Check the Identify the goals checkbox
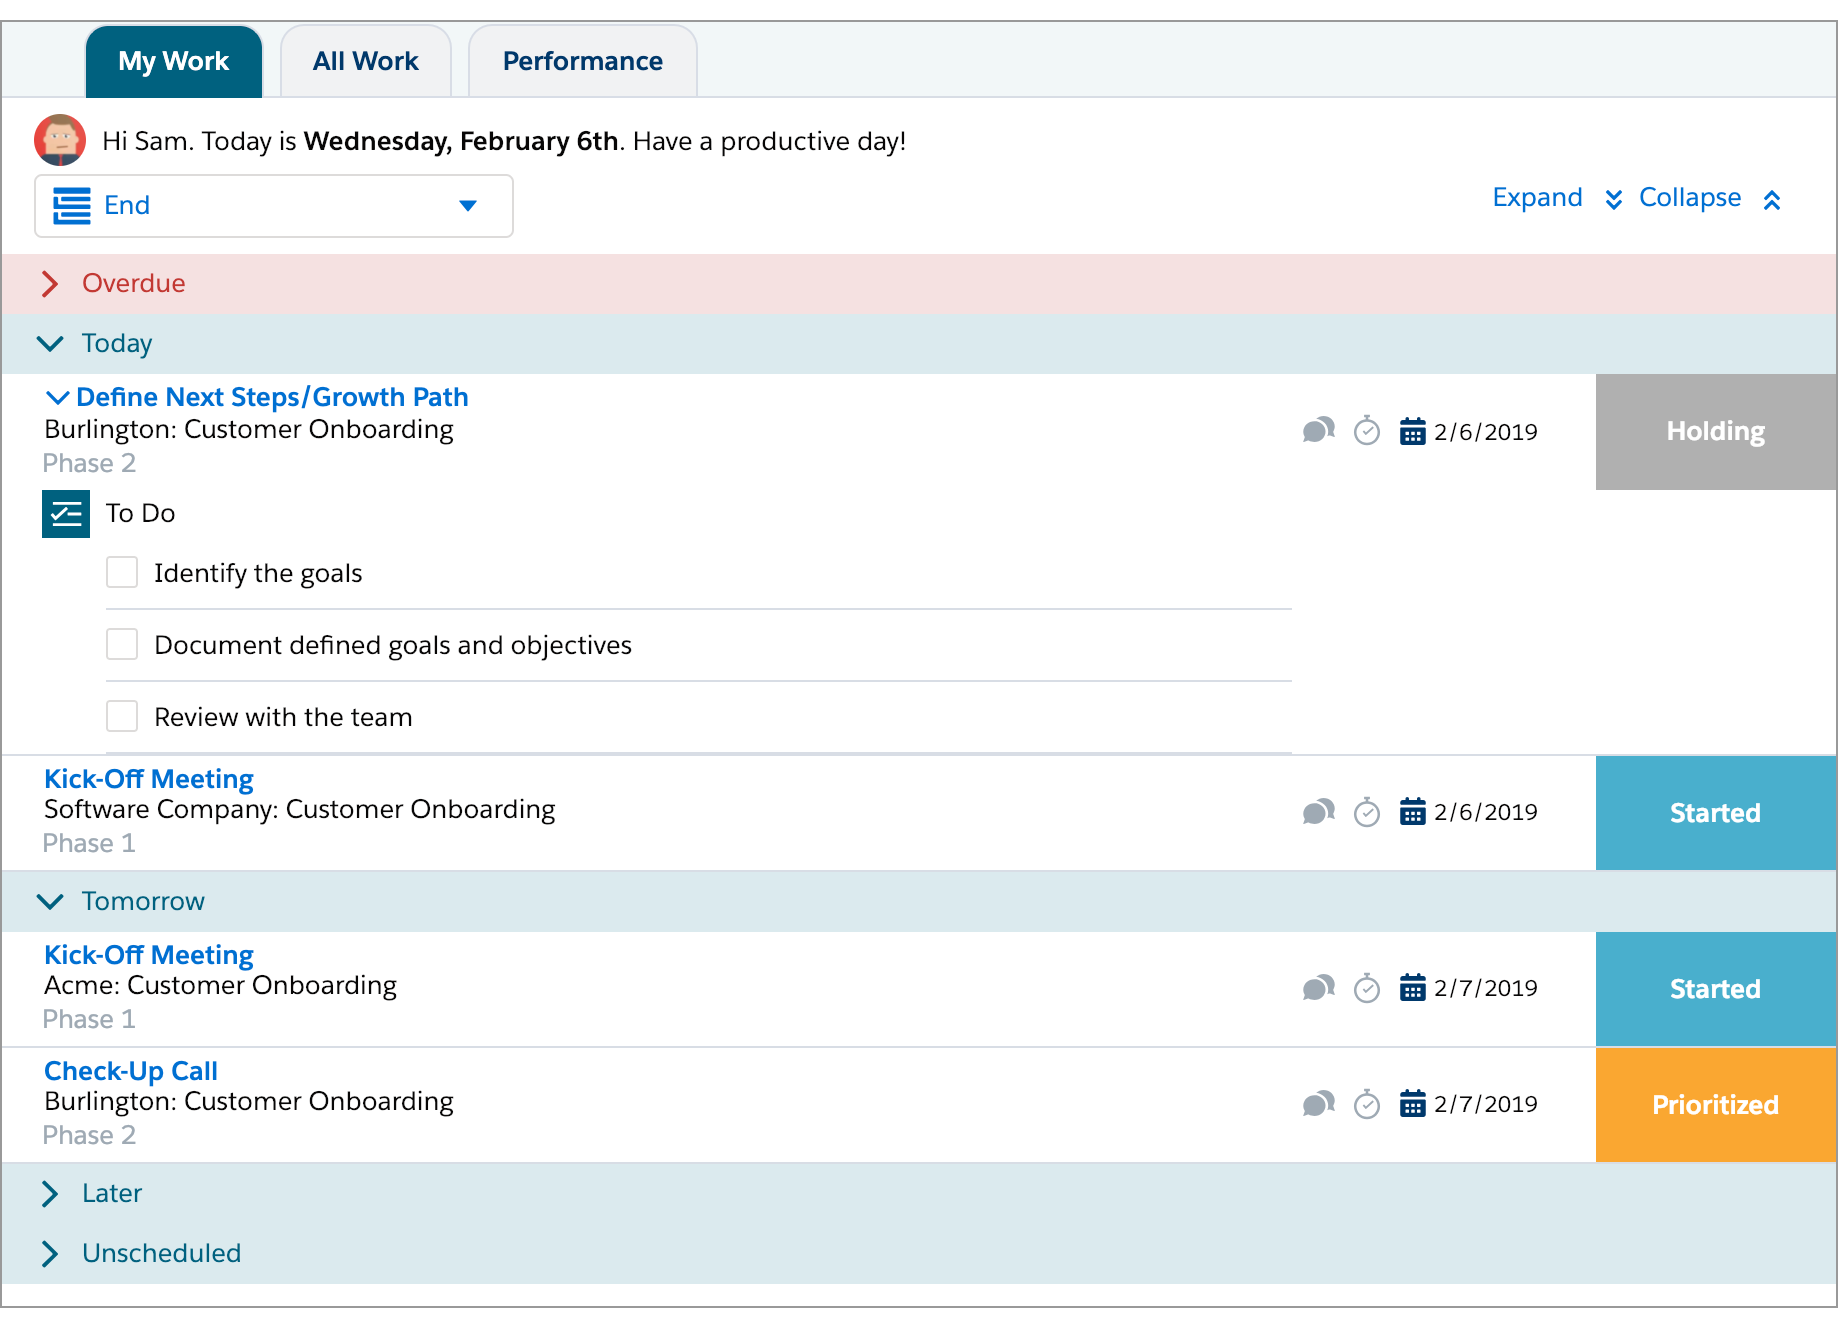 click(122, 573)
